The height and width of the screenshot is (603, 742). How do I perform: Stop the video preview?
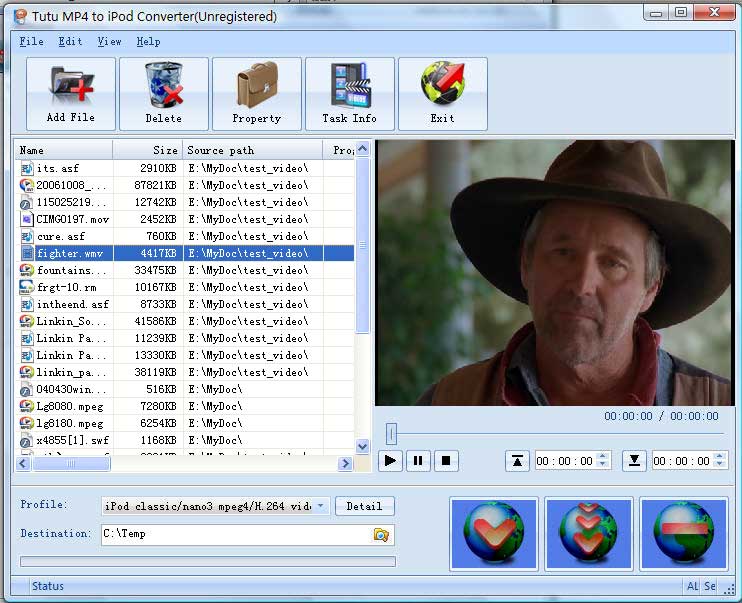(x=446, y=461)
